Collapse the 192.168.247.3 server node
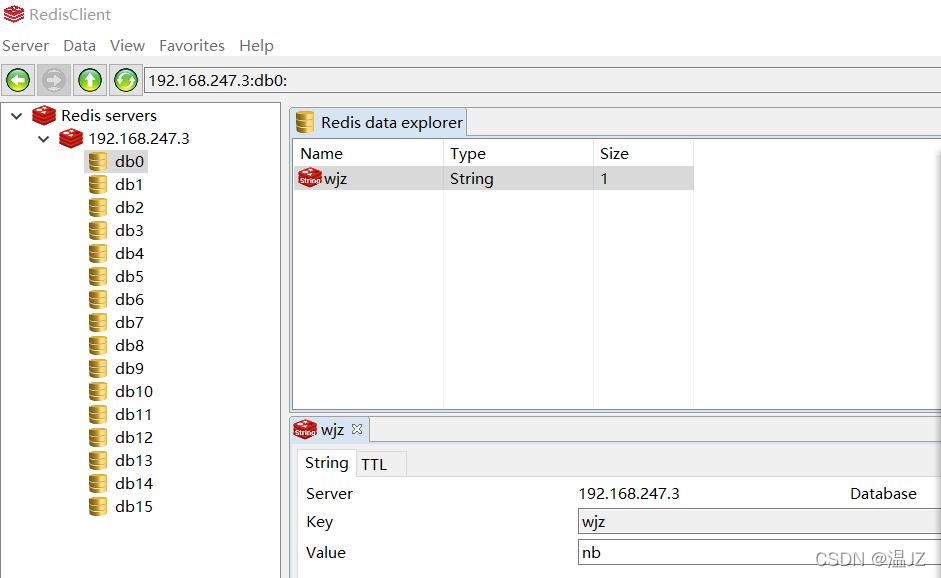Image resolution: width=941 pixels, height=578 pixels. [x=43, y=139]
